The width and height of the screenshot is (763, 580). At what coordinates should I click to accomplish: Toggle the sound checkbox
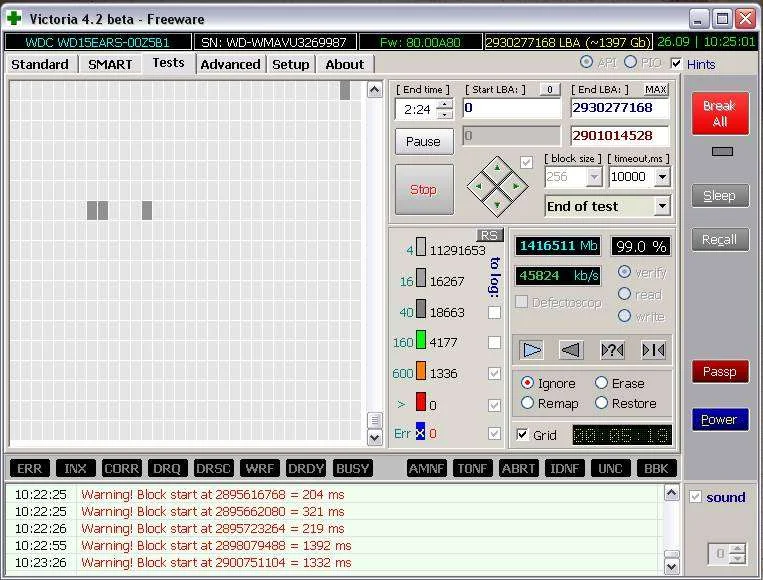coord(695,497)
